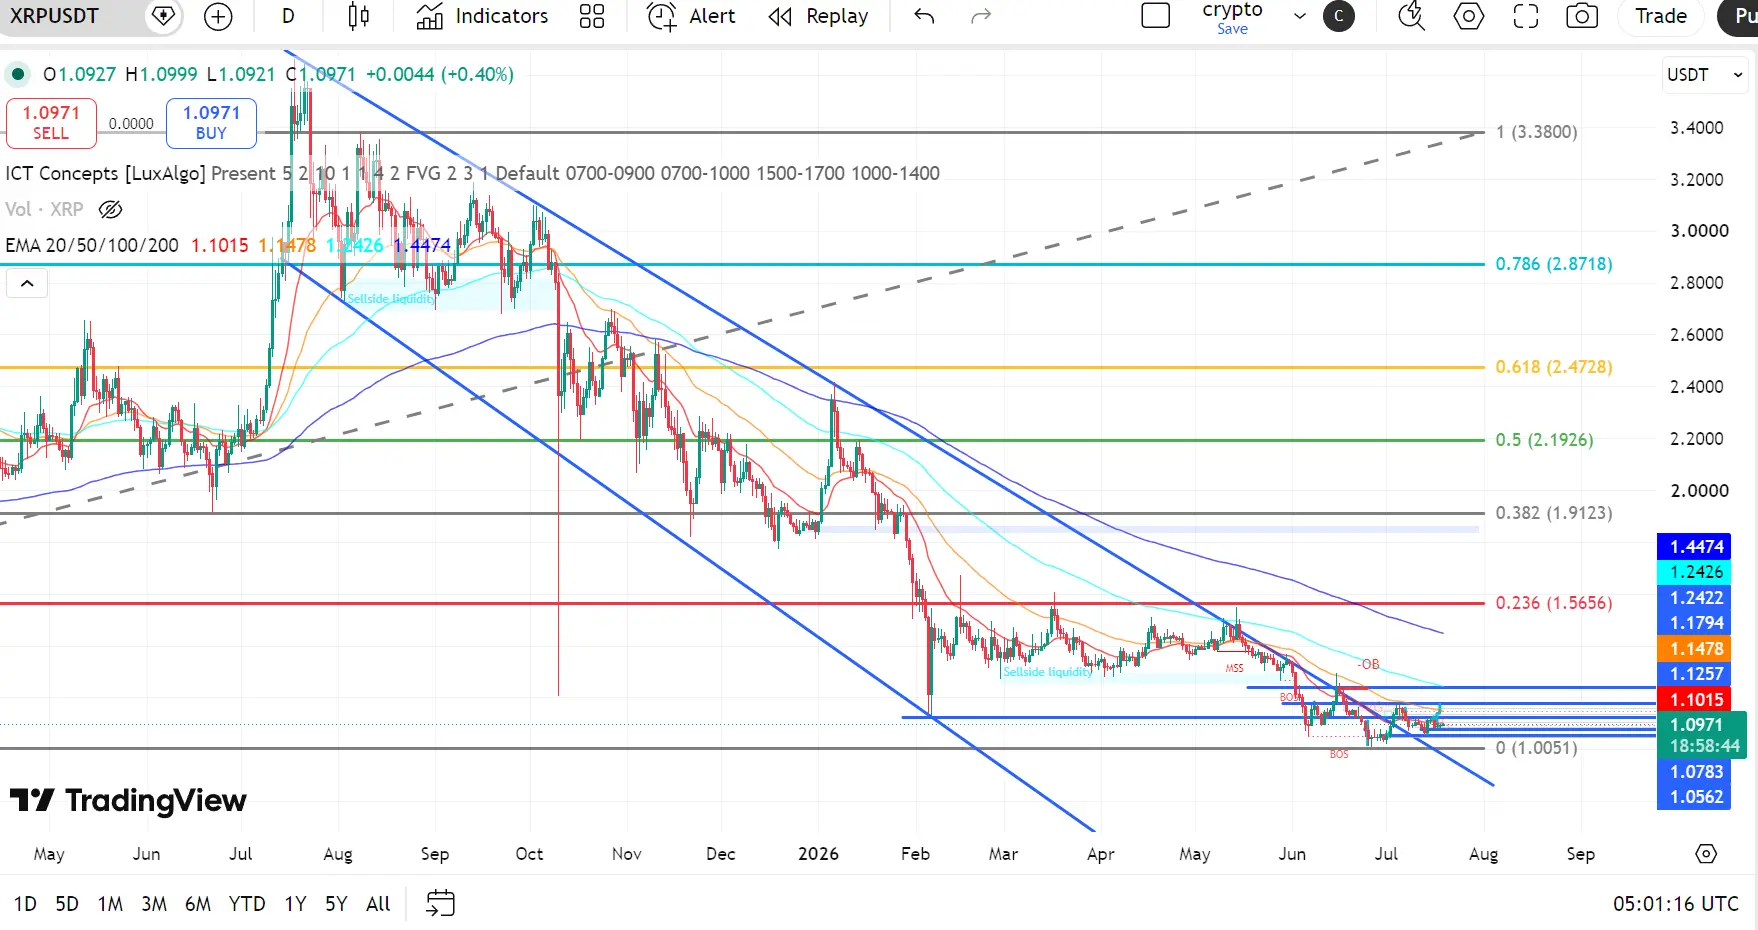1758x930 pixels.
Task: Select the 6M date range
Action: 198,904
